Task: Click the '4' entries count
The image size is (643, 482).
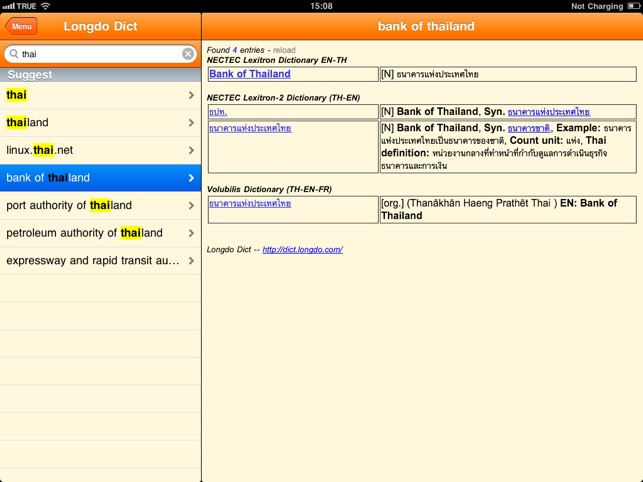Action: coord(235,50)
